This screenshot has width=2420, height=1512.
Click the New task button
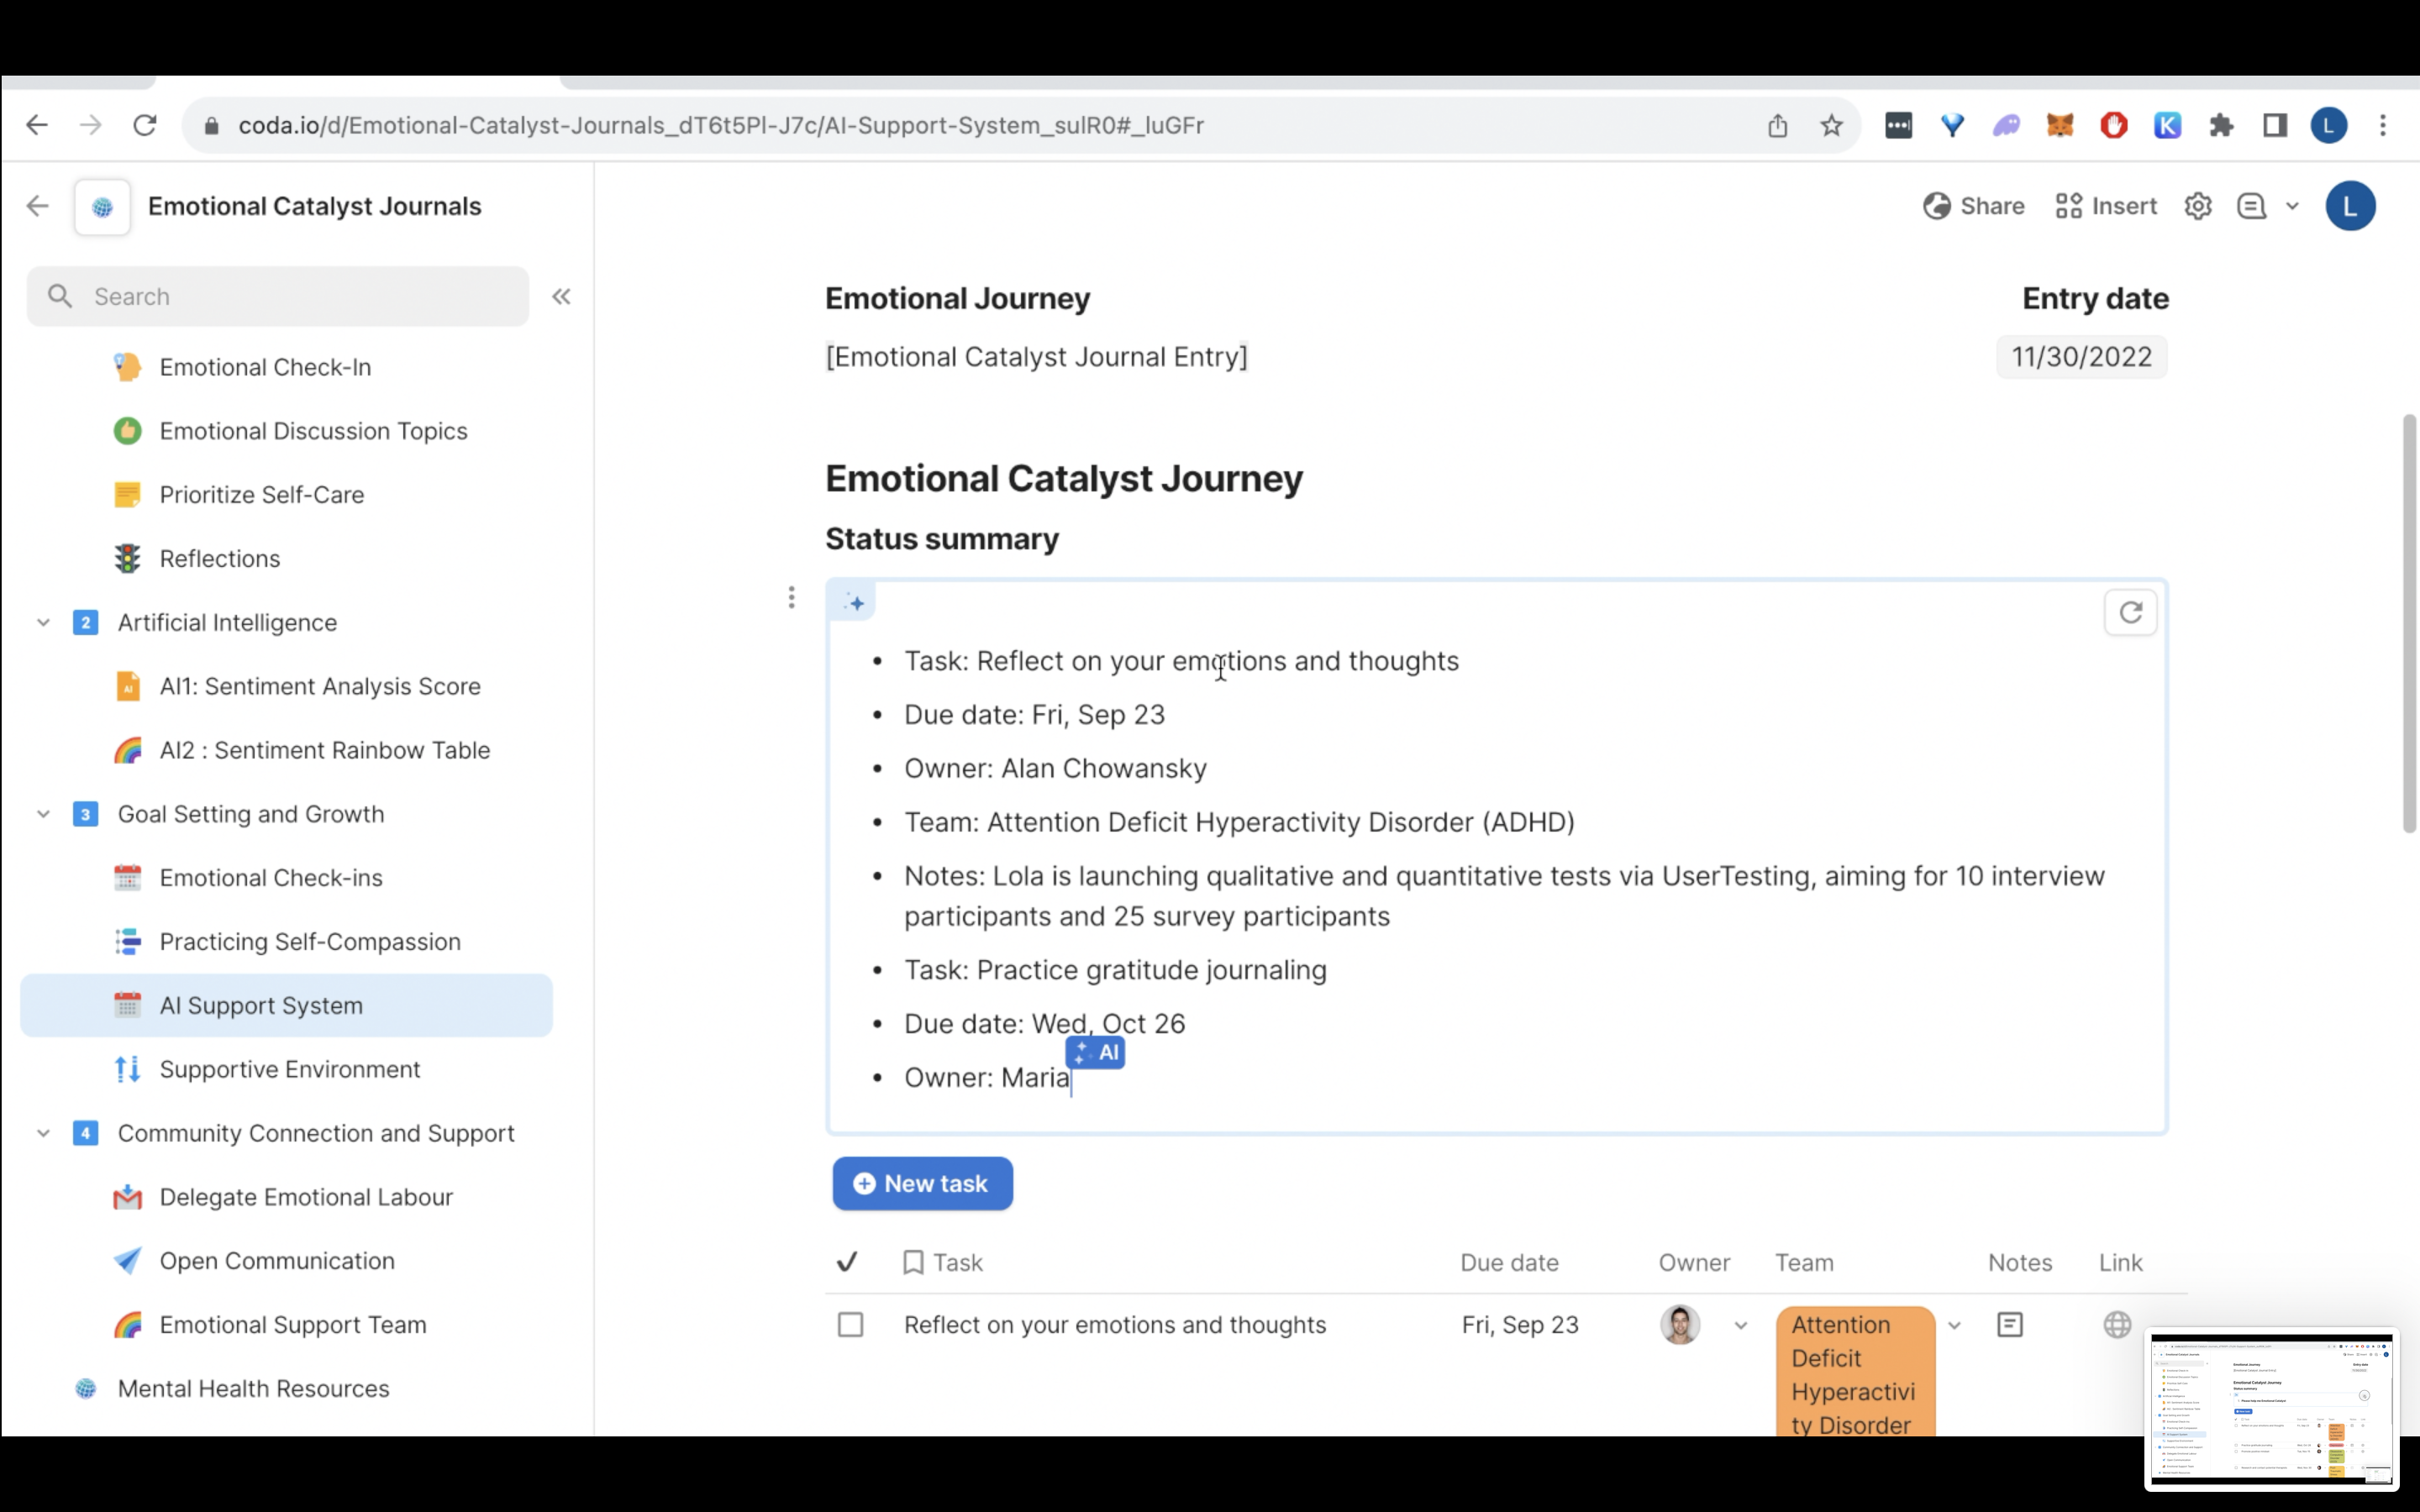coord(922,1184)
